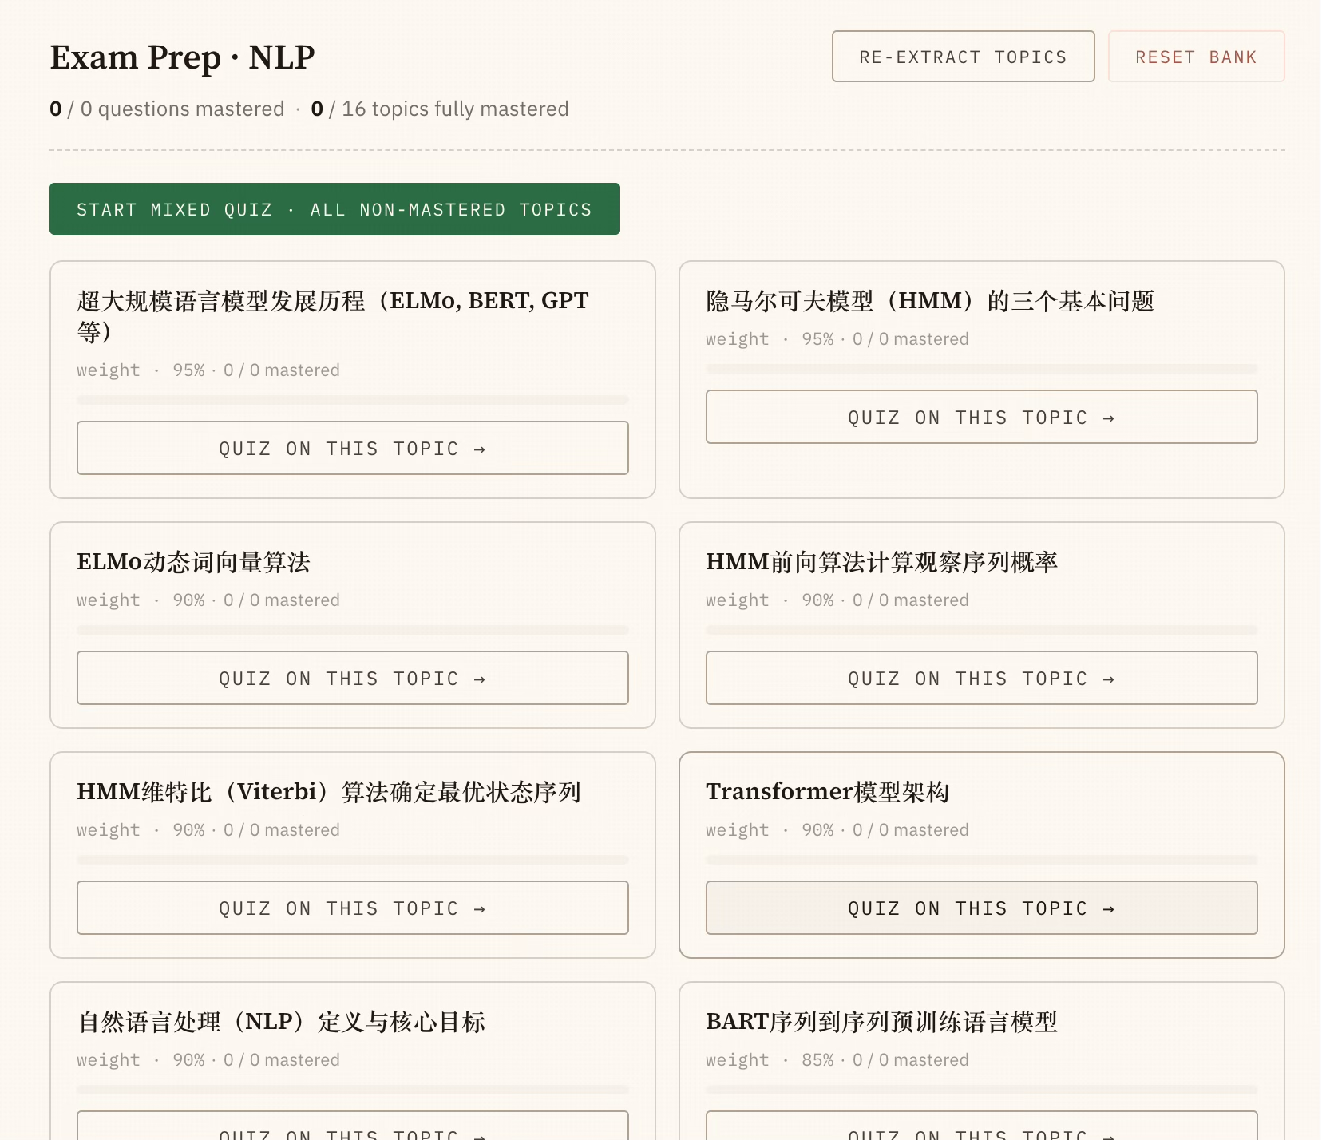Image resolution: width=1321 pixels, height=1140 pixels.
Task: Click the progress bar in Transformer模型架构 card
Action: 981,860
